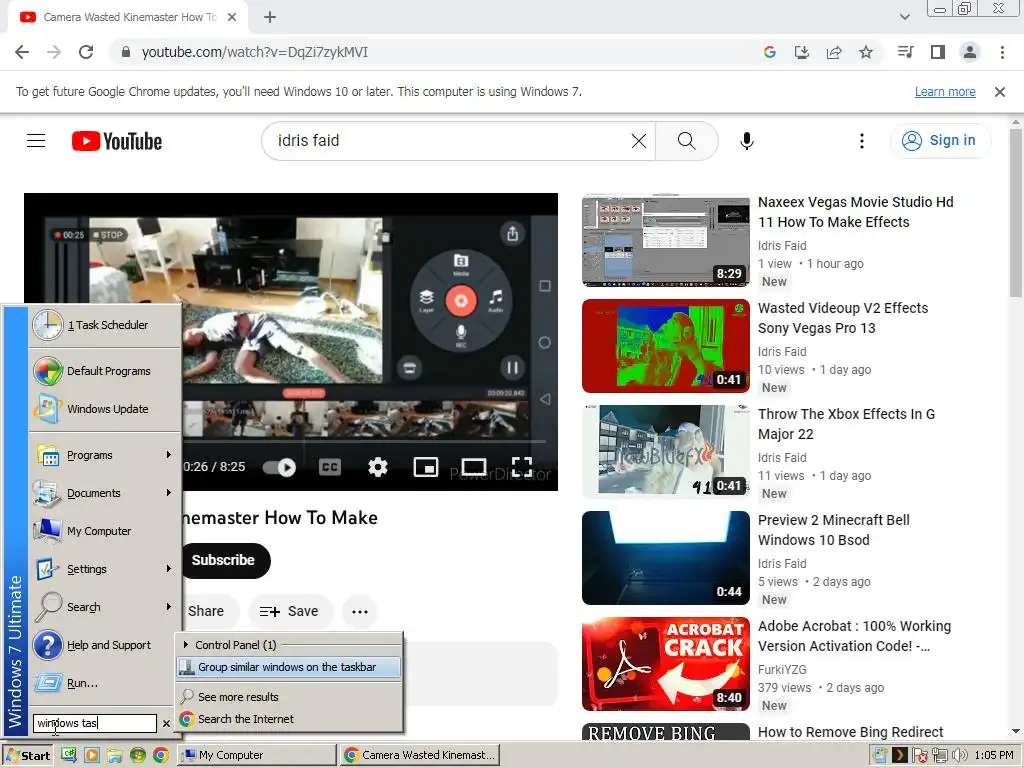The width and height of the screenshot is (1024, 768).
Task: Open Default Programs from Start menu
Action: pos(104,371)
